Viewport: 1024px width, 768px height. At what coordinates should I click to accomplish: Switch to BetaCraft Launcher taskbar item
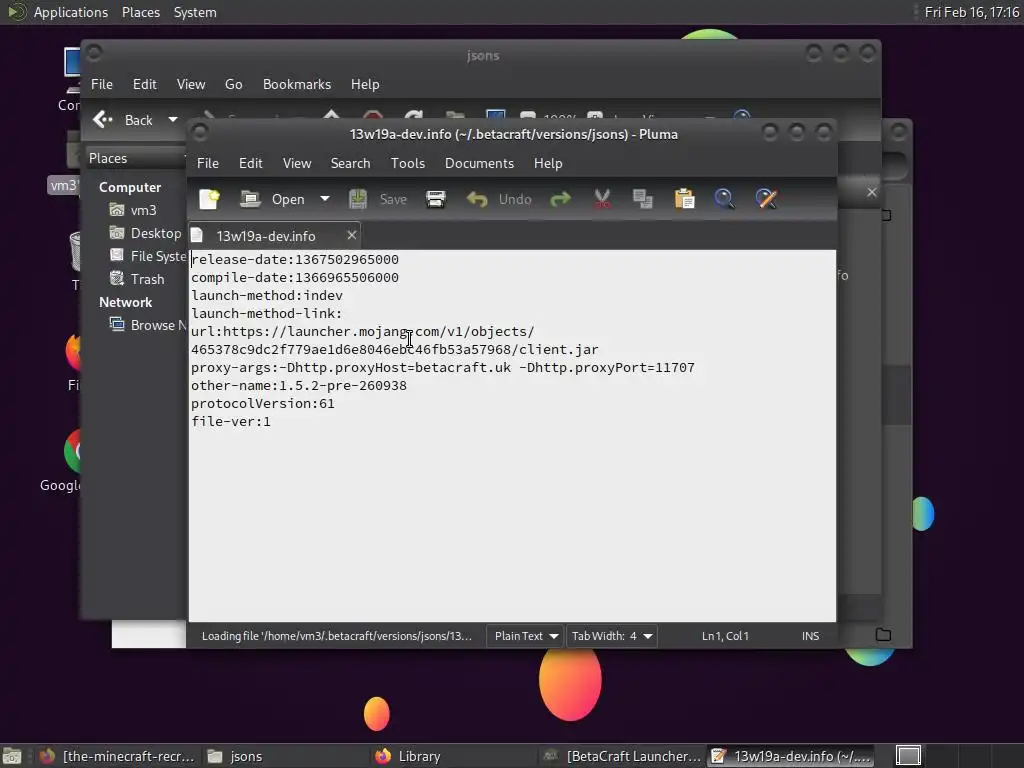(622, 756)
